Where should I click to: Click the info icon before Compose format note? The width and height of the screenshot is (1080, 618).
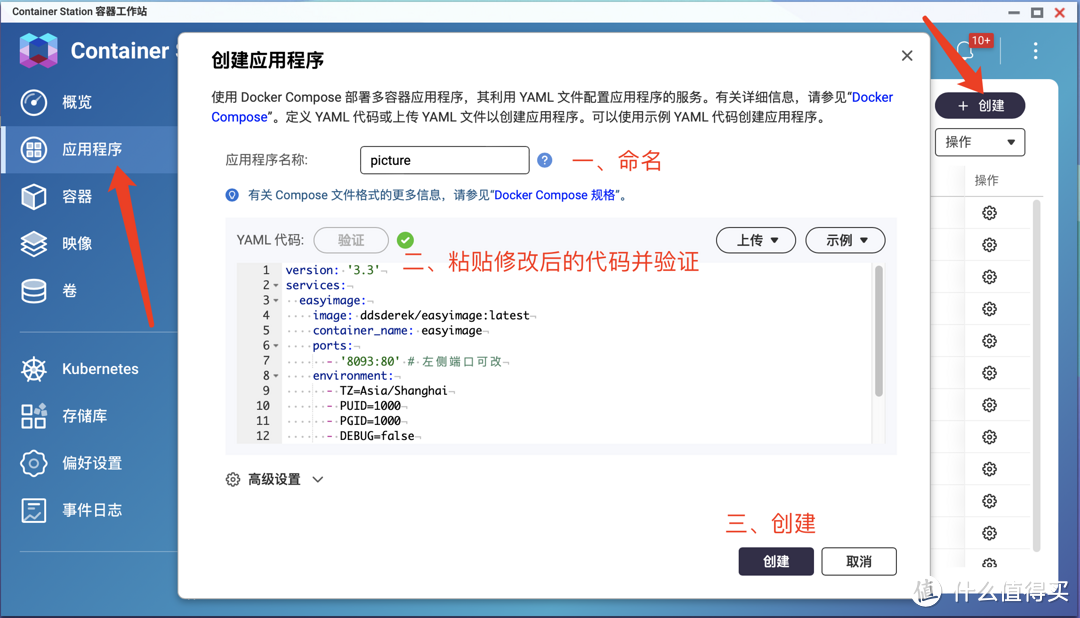[232, 195]
